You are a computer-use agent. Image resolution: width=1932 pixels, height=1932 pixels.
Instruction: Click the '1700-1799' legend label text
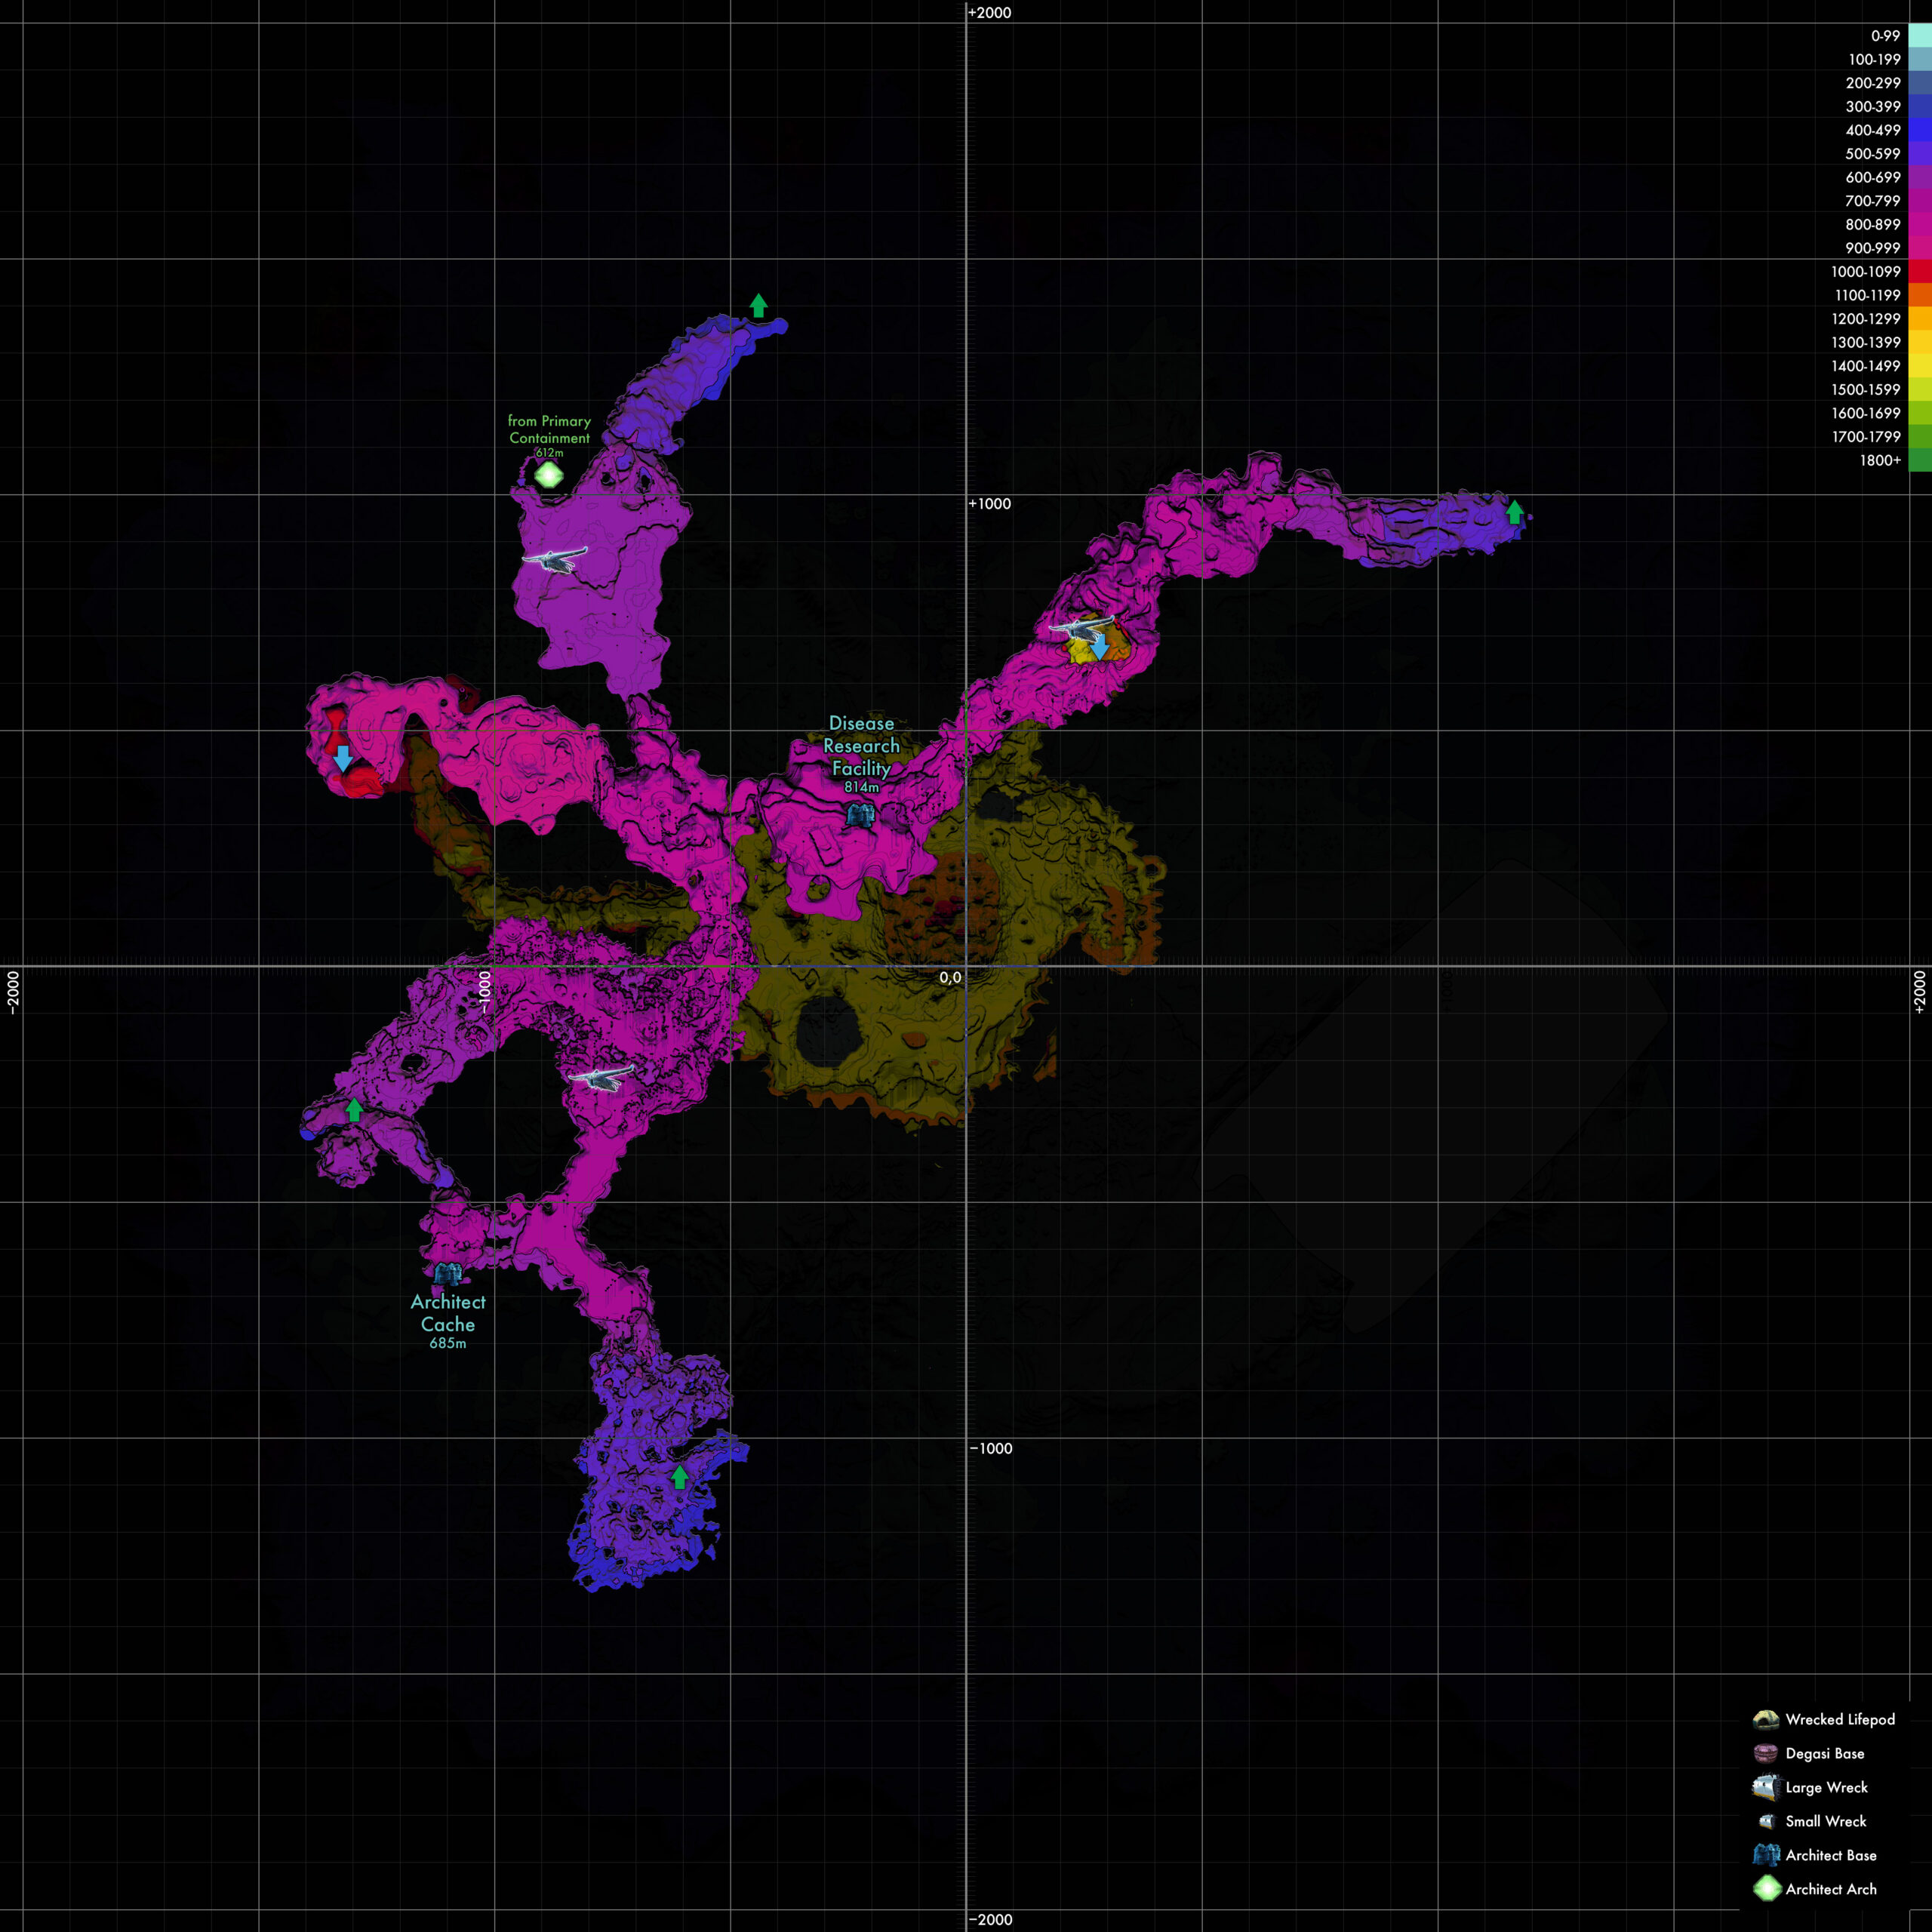[1866, 436]
